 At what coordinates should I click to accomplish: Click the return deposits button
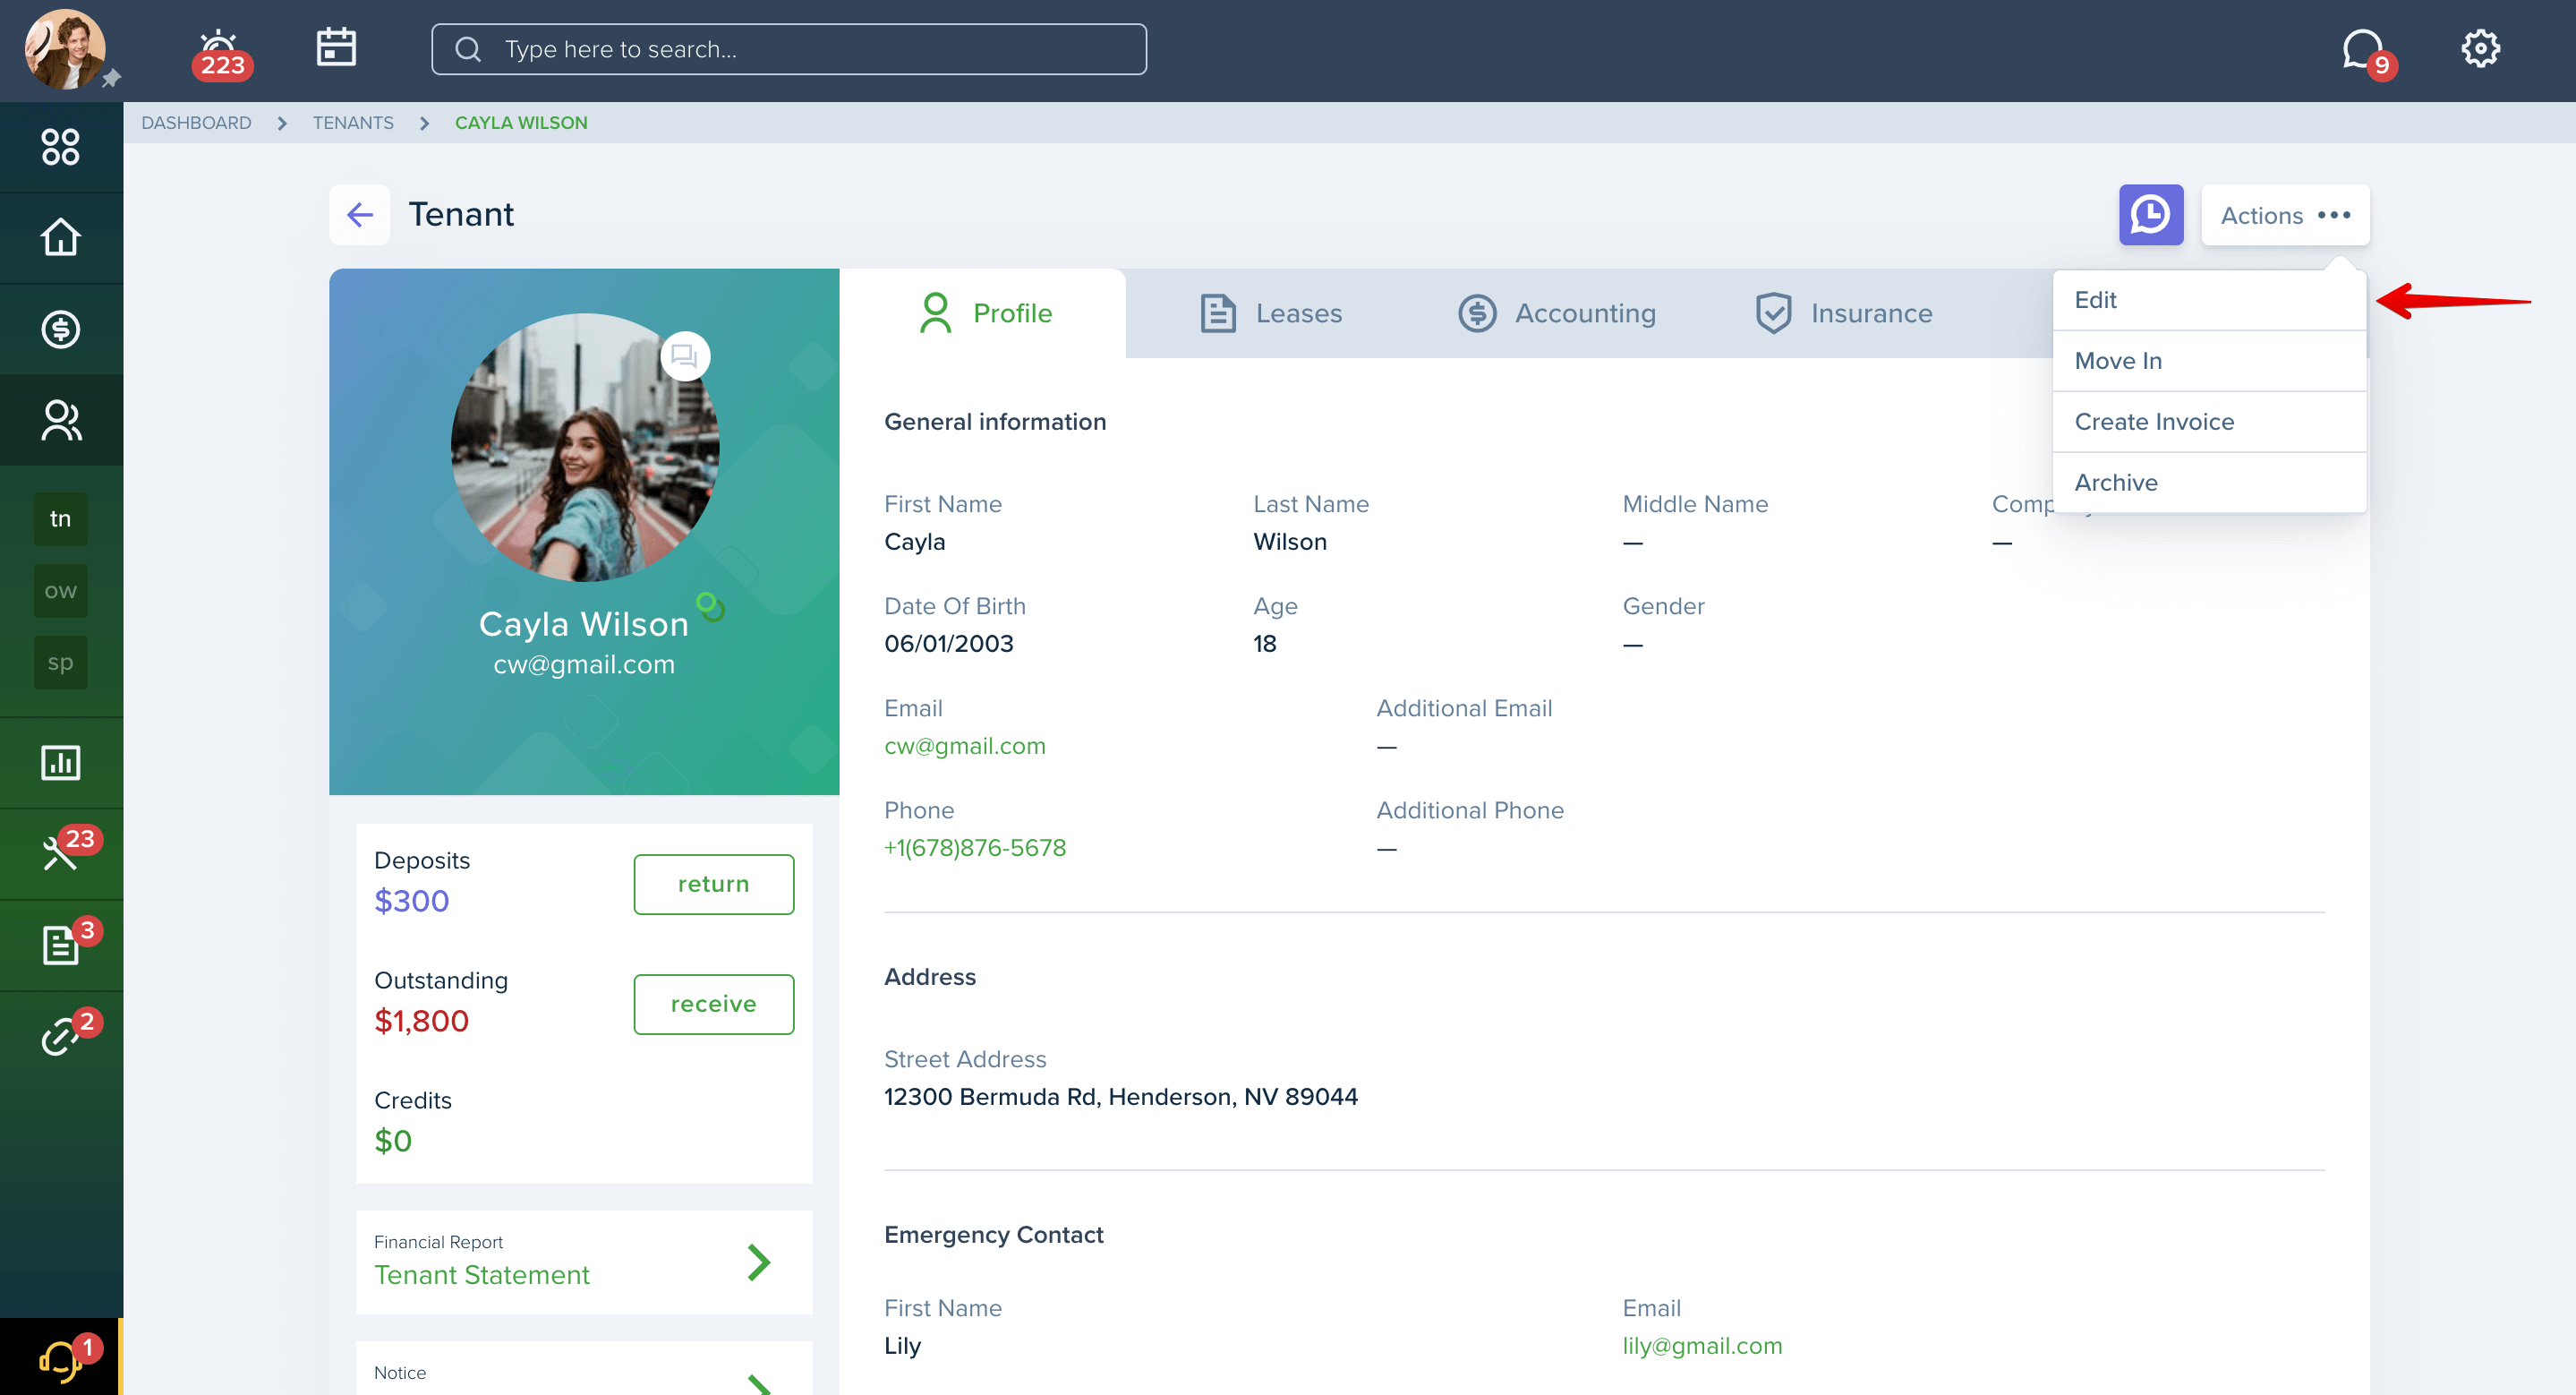click(713, 884)
